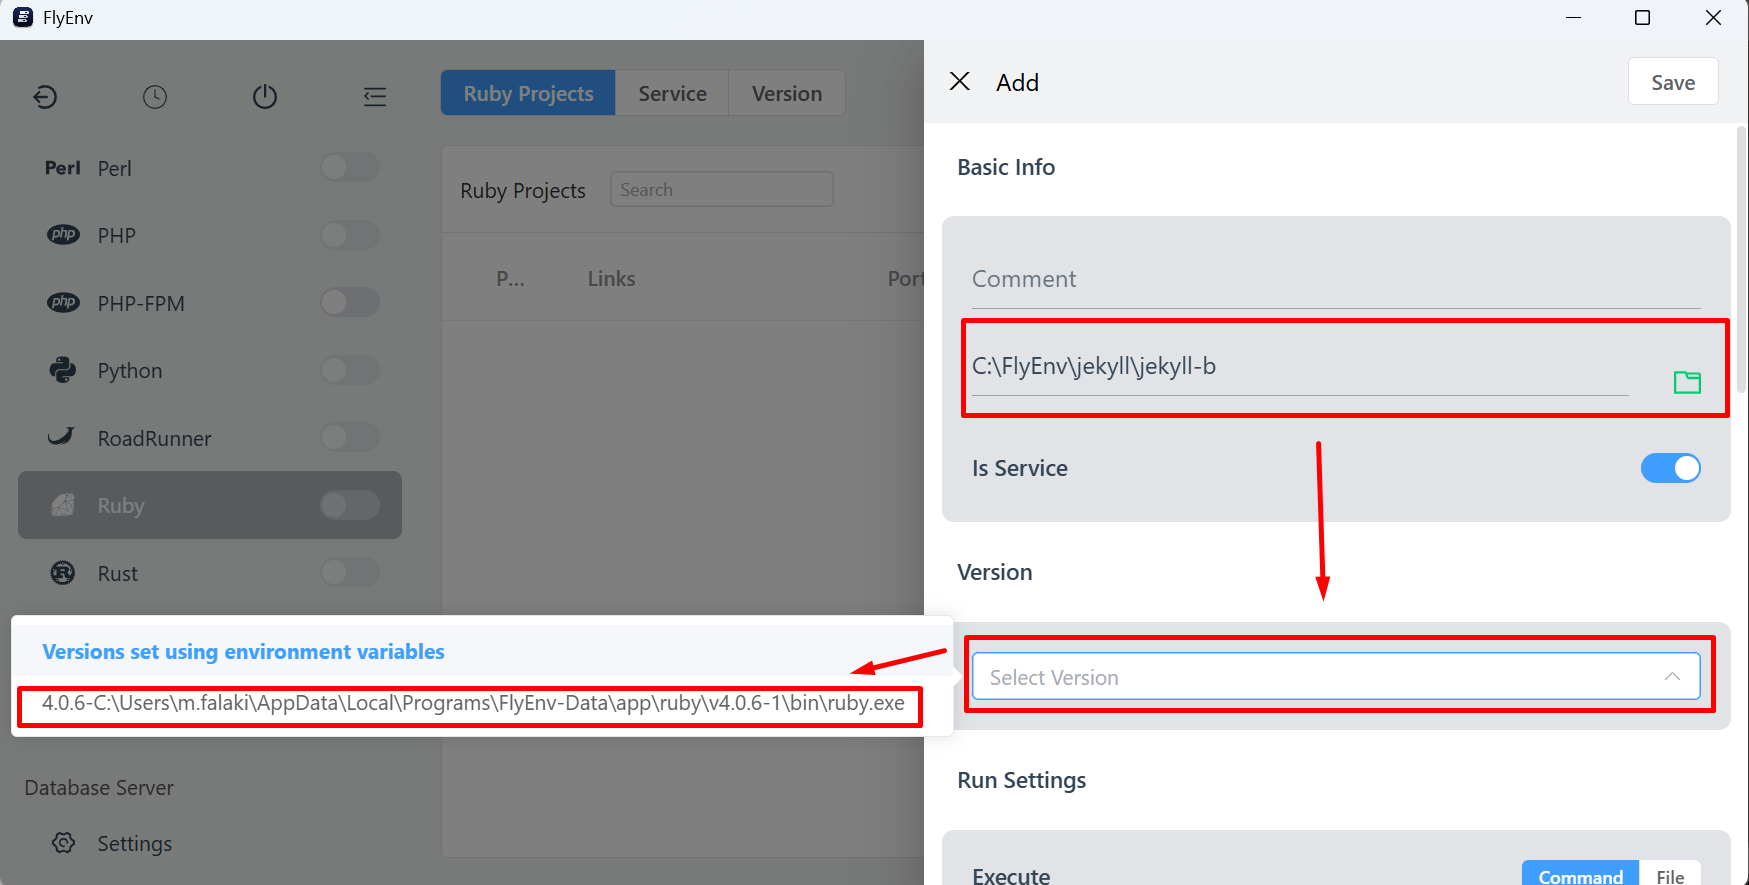The image size is (1749, 885).
Task: Toggle the Python service switch
Action: [x=350, y=370]
